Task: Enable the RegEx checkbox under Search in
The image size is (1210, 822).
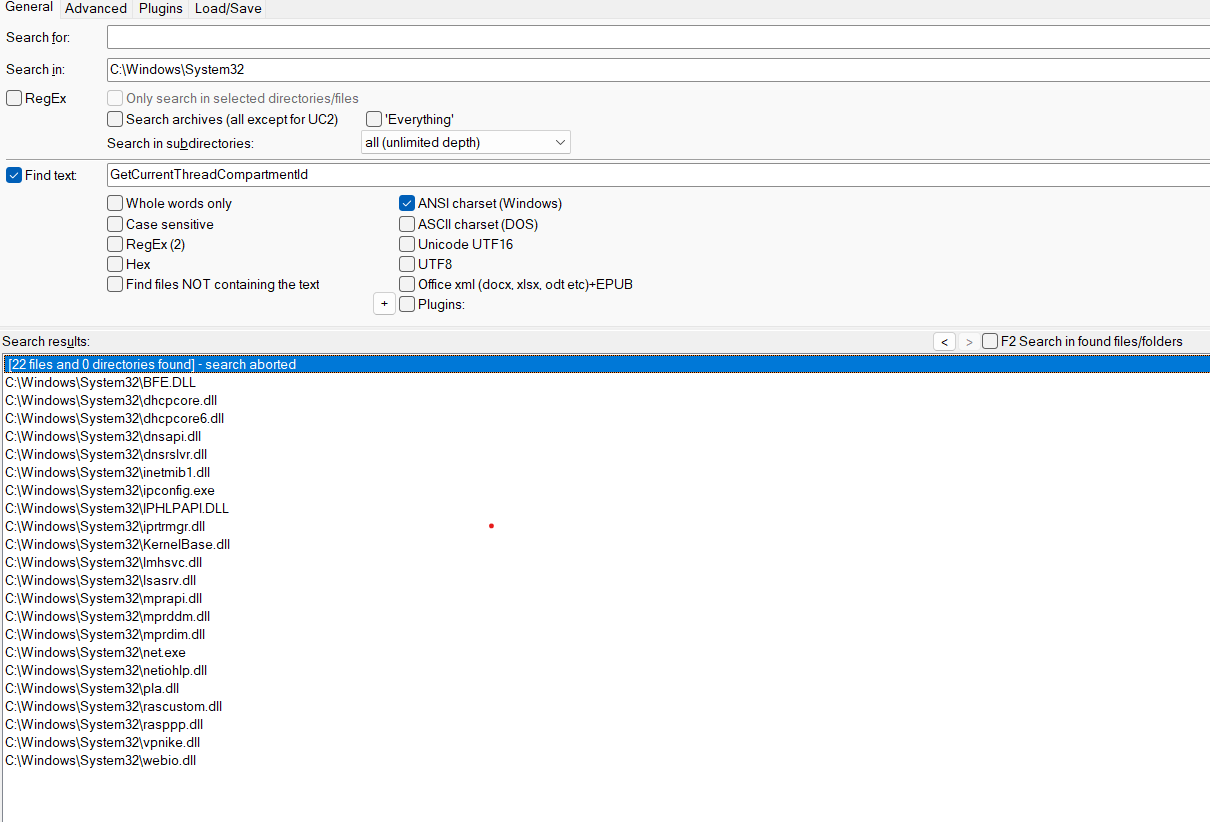Action: click(14, 98)
